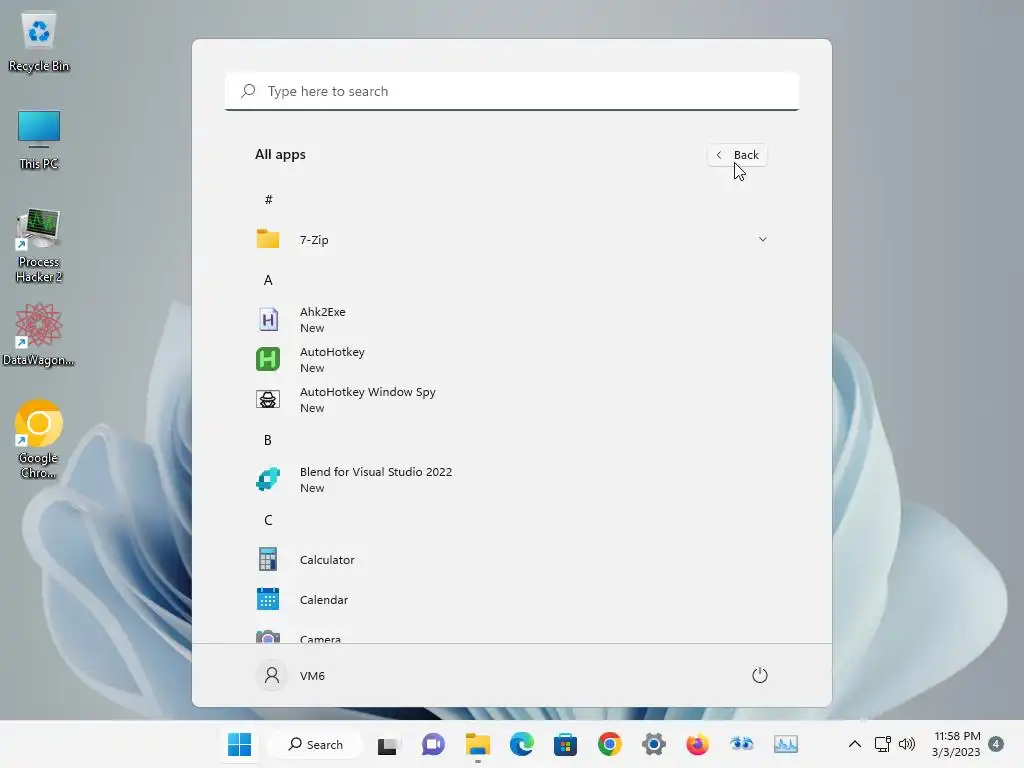Click the taskbar Search box

315,744
